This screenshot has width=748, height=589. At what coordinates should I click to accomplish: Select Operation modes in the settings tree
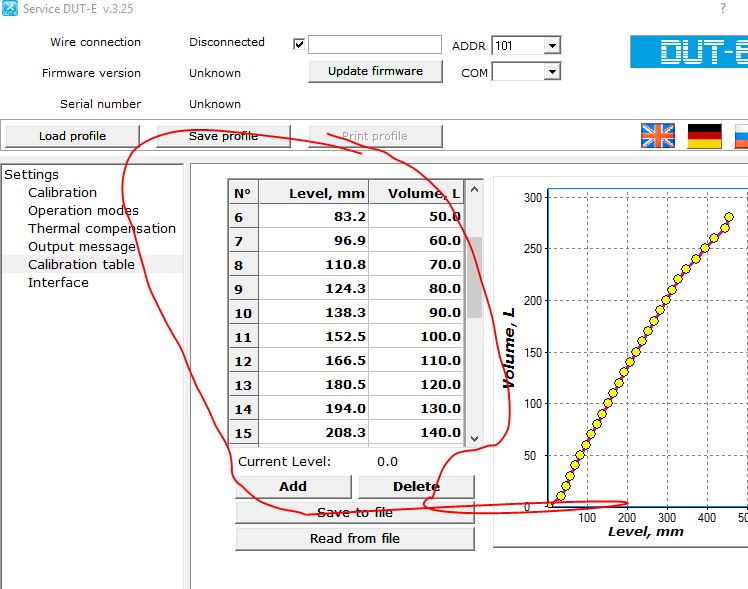(x=83, y=211)
